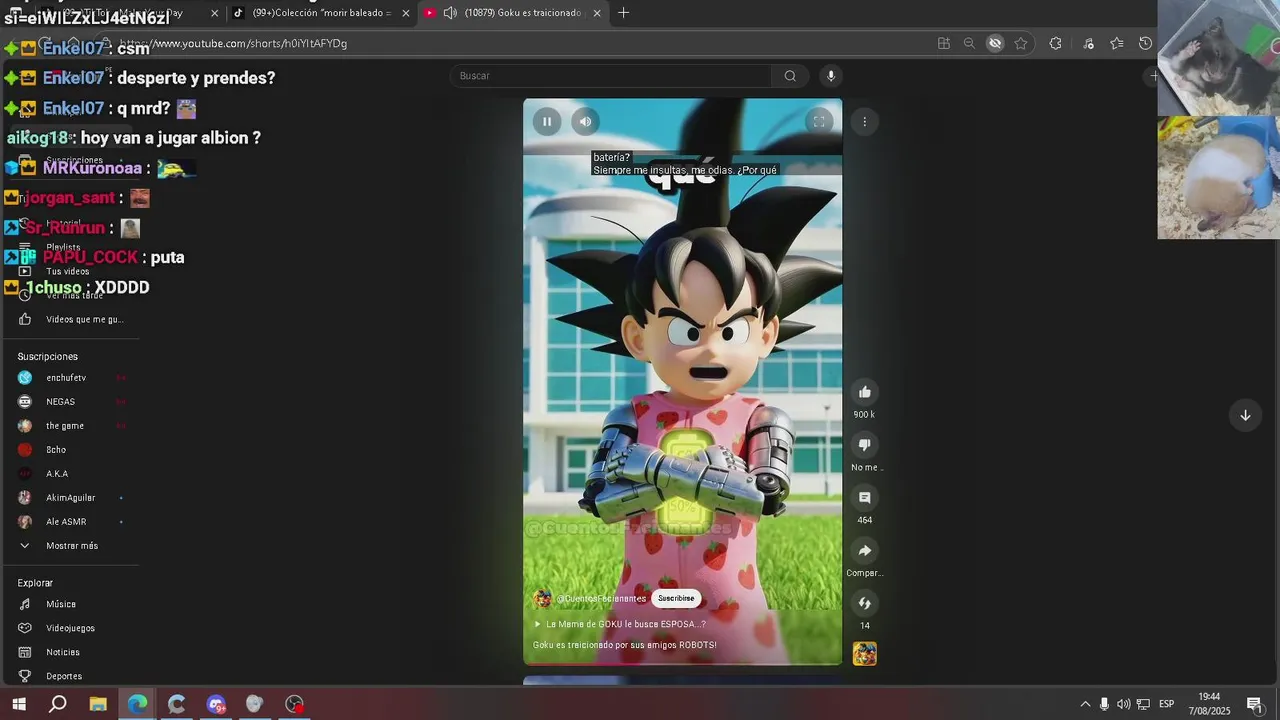The height and width of the screenshot is (720, 1280).
Task: Dislike the Short with thumbs-down icon
Action: 865,445
